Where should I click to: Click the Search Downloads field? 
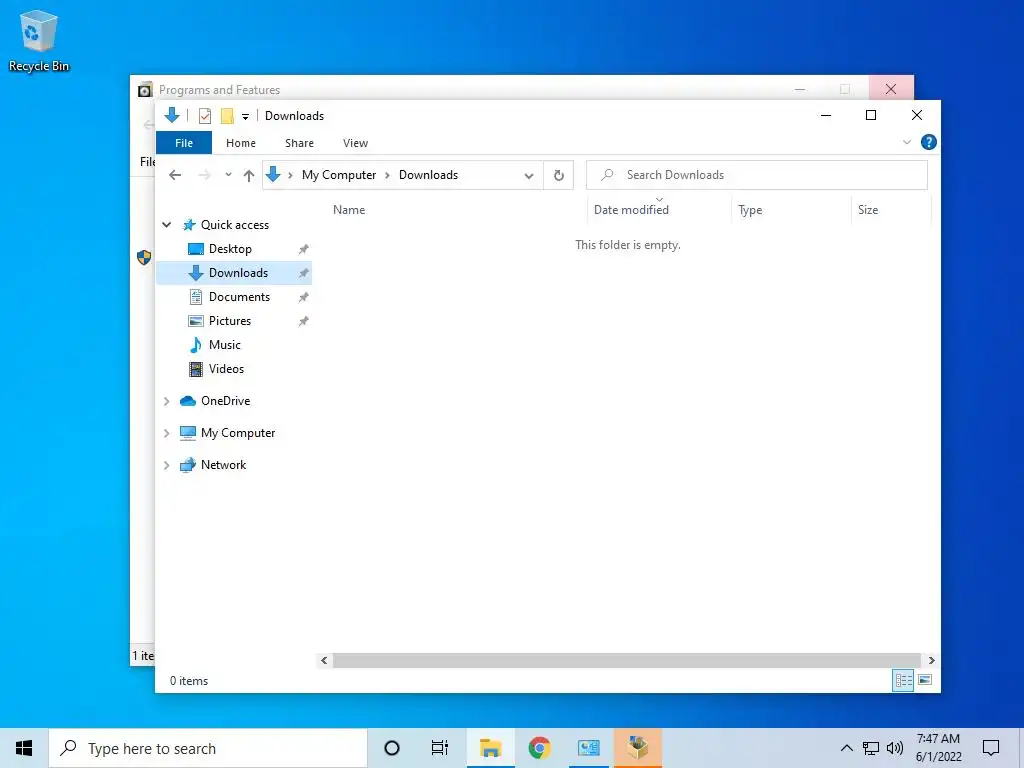756,175
